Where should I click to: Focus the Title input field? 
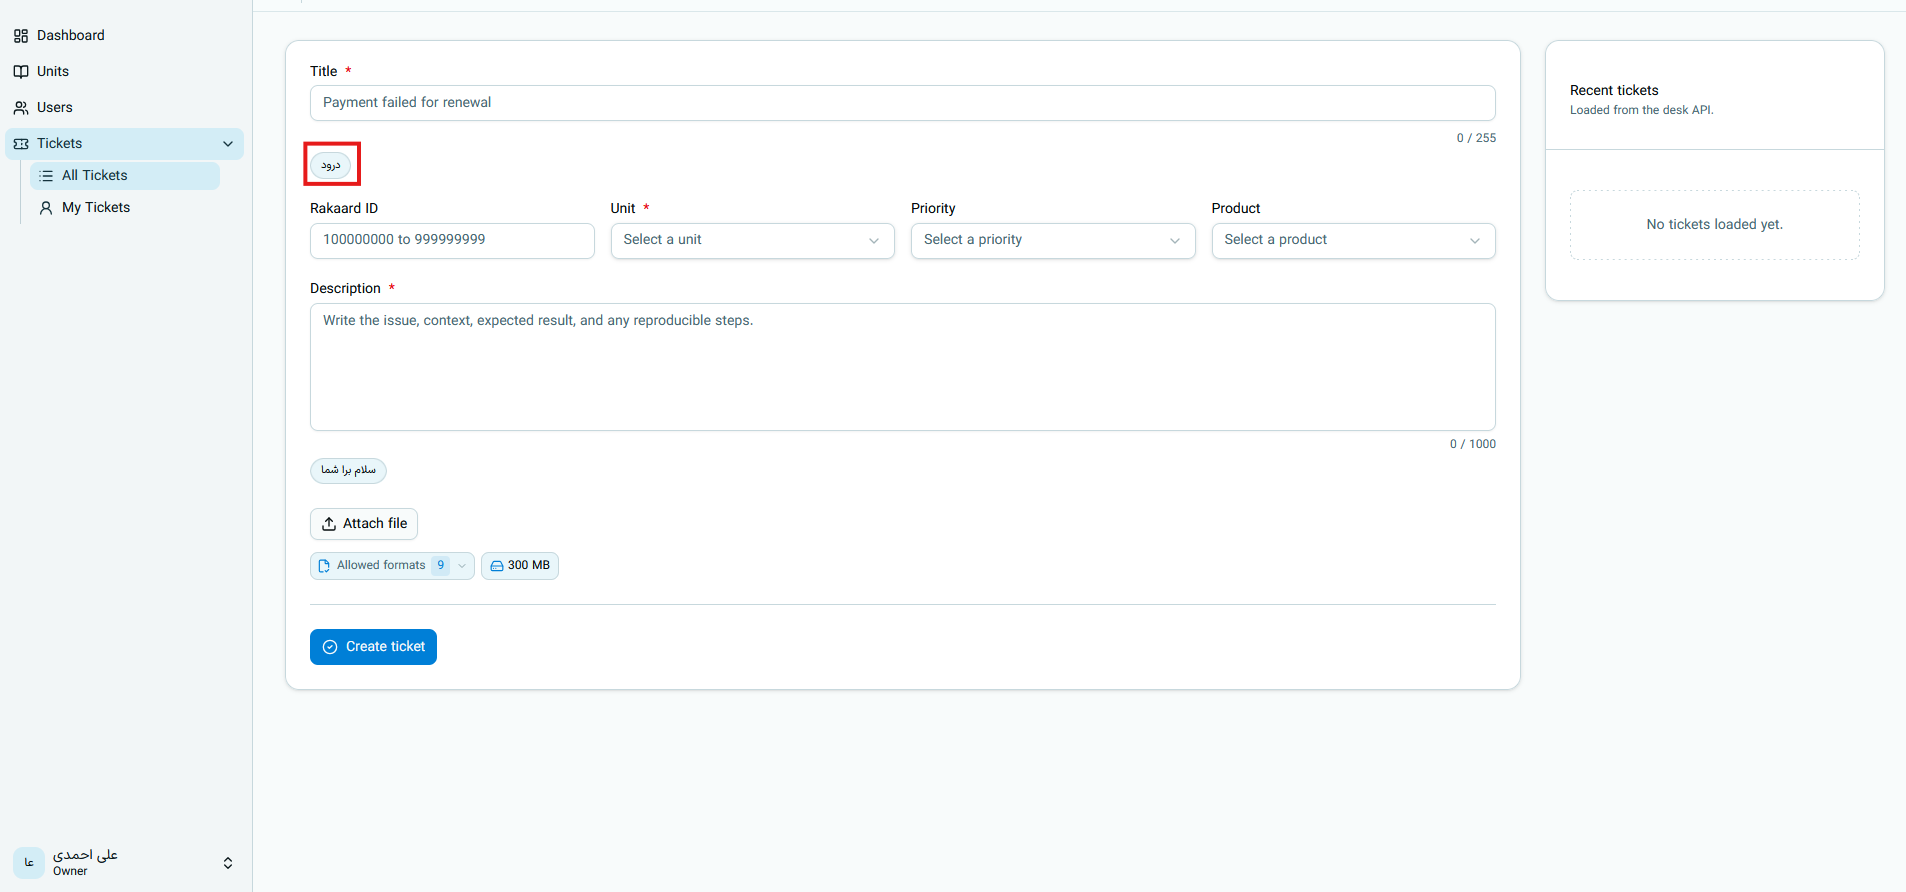pyautogui.click(x=902, y=103)
